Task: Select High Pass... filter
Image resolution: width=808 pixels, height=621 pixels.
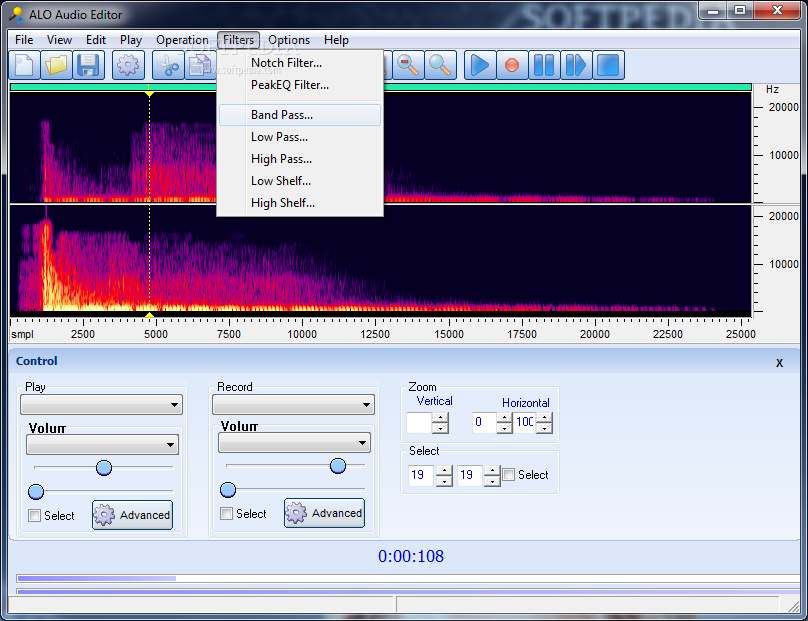Action: 300,159
